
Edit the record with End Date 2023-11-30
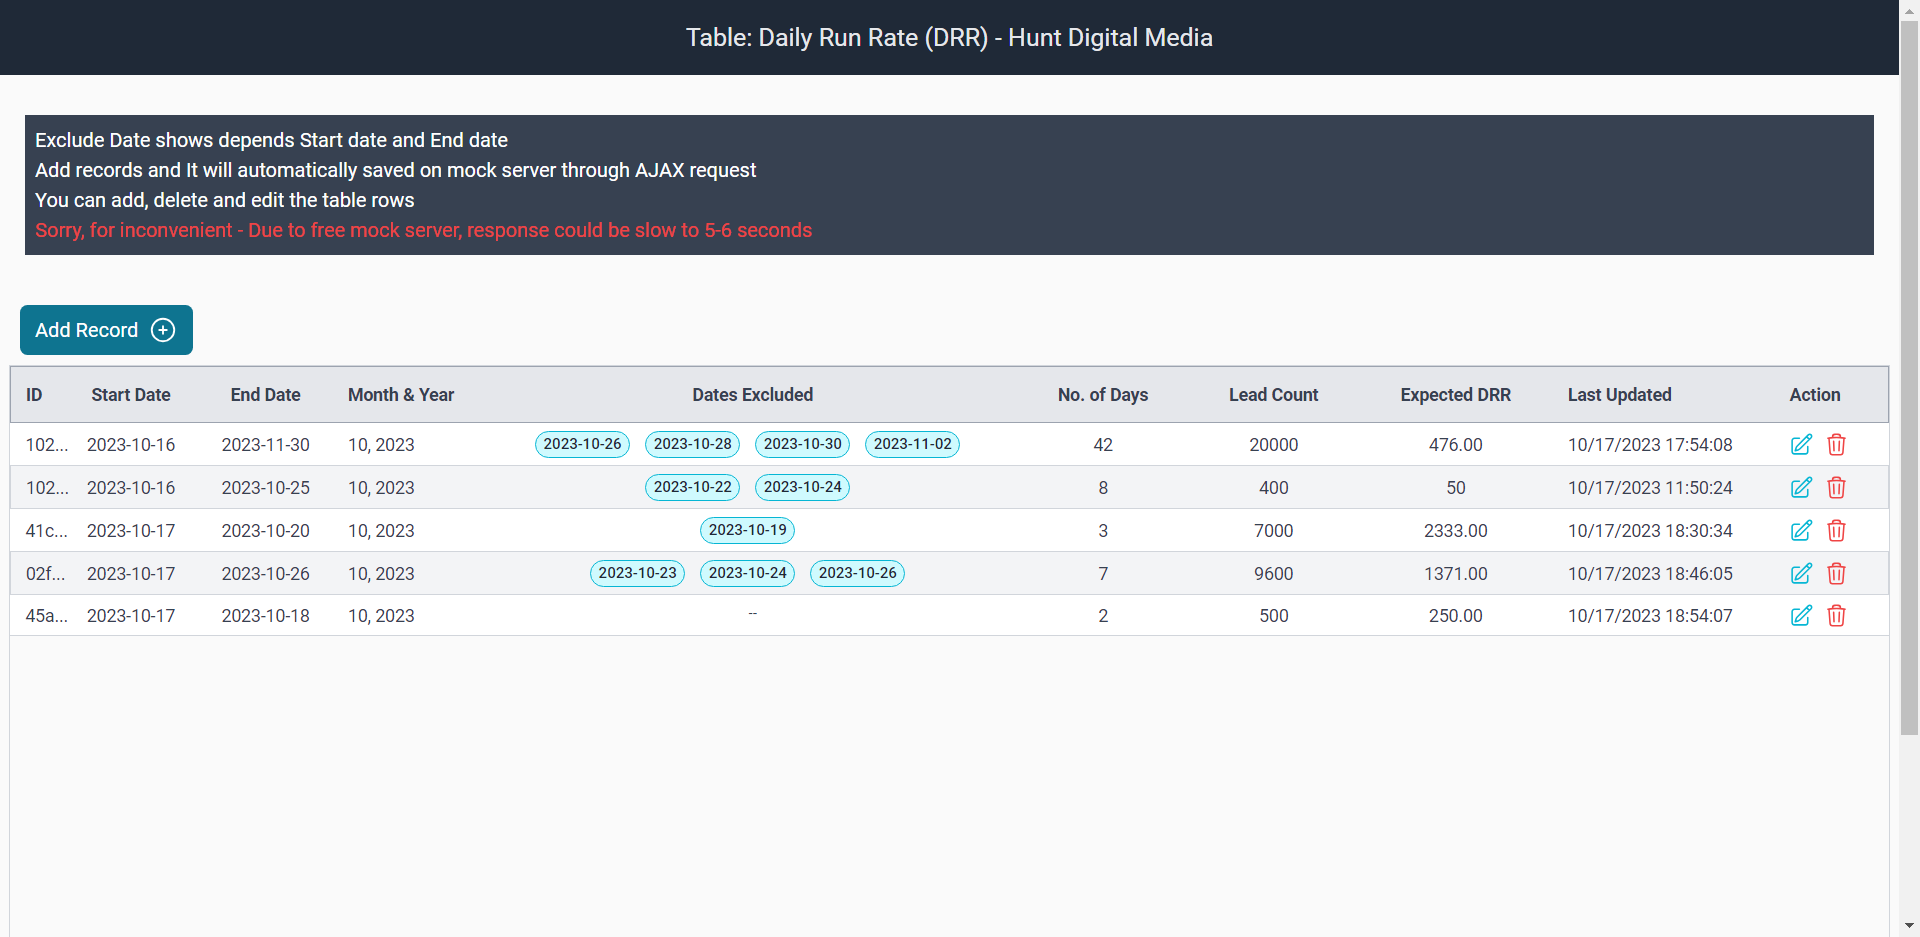click(x=1802, y=445)
